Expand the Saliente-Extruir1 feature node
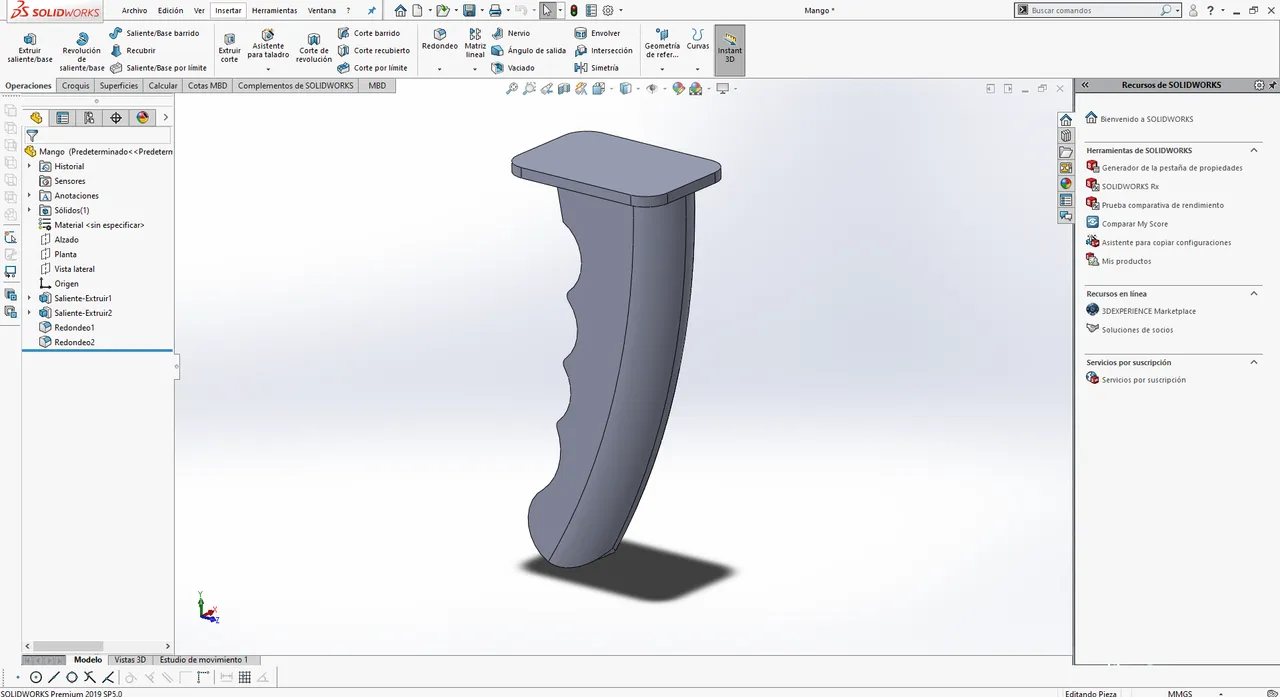This screenshot has height=697, width=1280. coord(29,298)
